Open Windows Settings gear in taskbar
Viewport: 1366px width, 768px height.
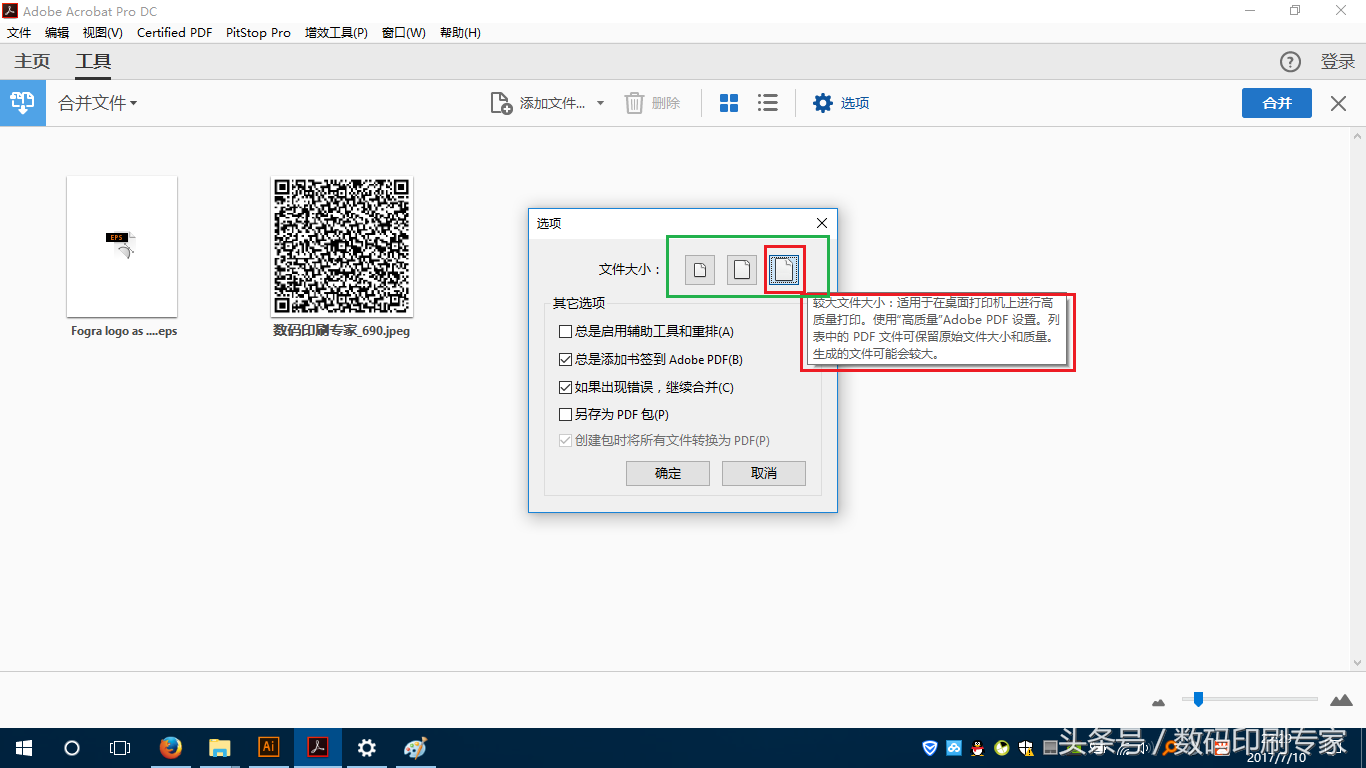point(367,747)
